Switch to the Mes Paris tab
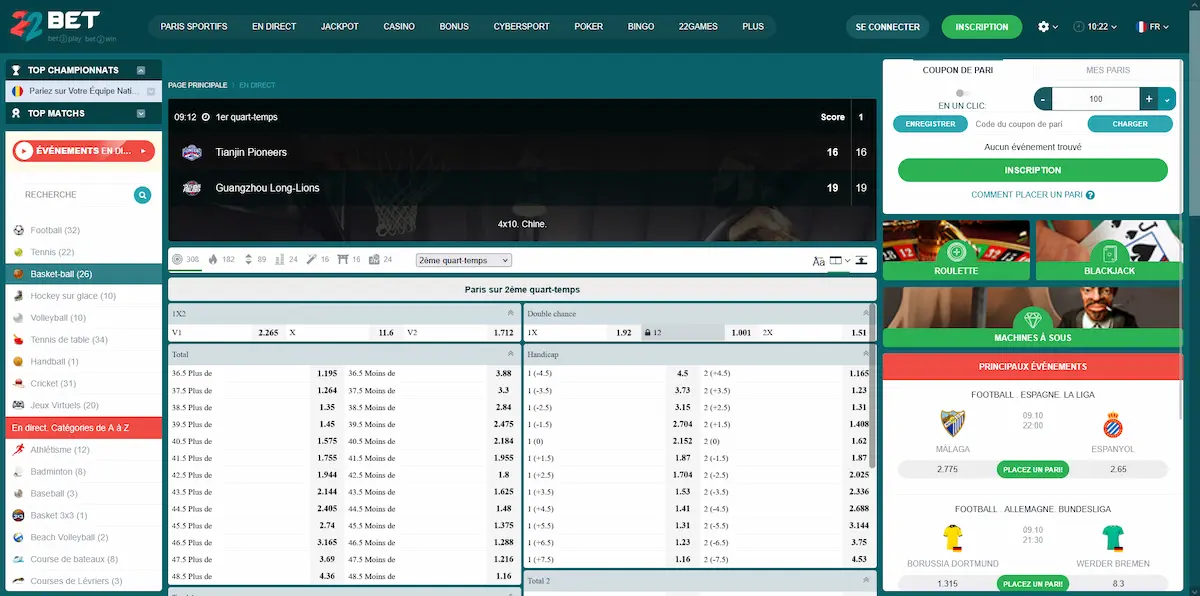Viewport: 1200px width, 596px height. 1108,70
